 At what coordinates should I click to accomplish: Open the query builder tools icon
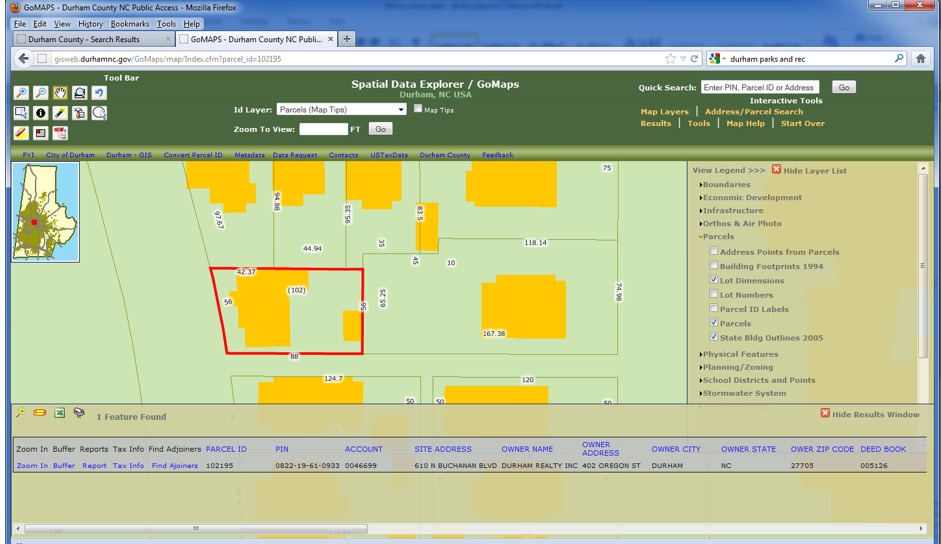tap(79, 113)
